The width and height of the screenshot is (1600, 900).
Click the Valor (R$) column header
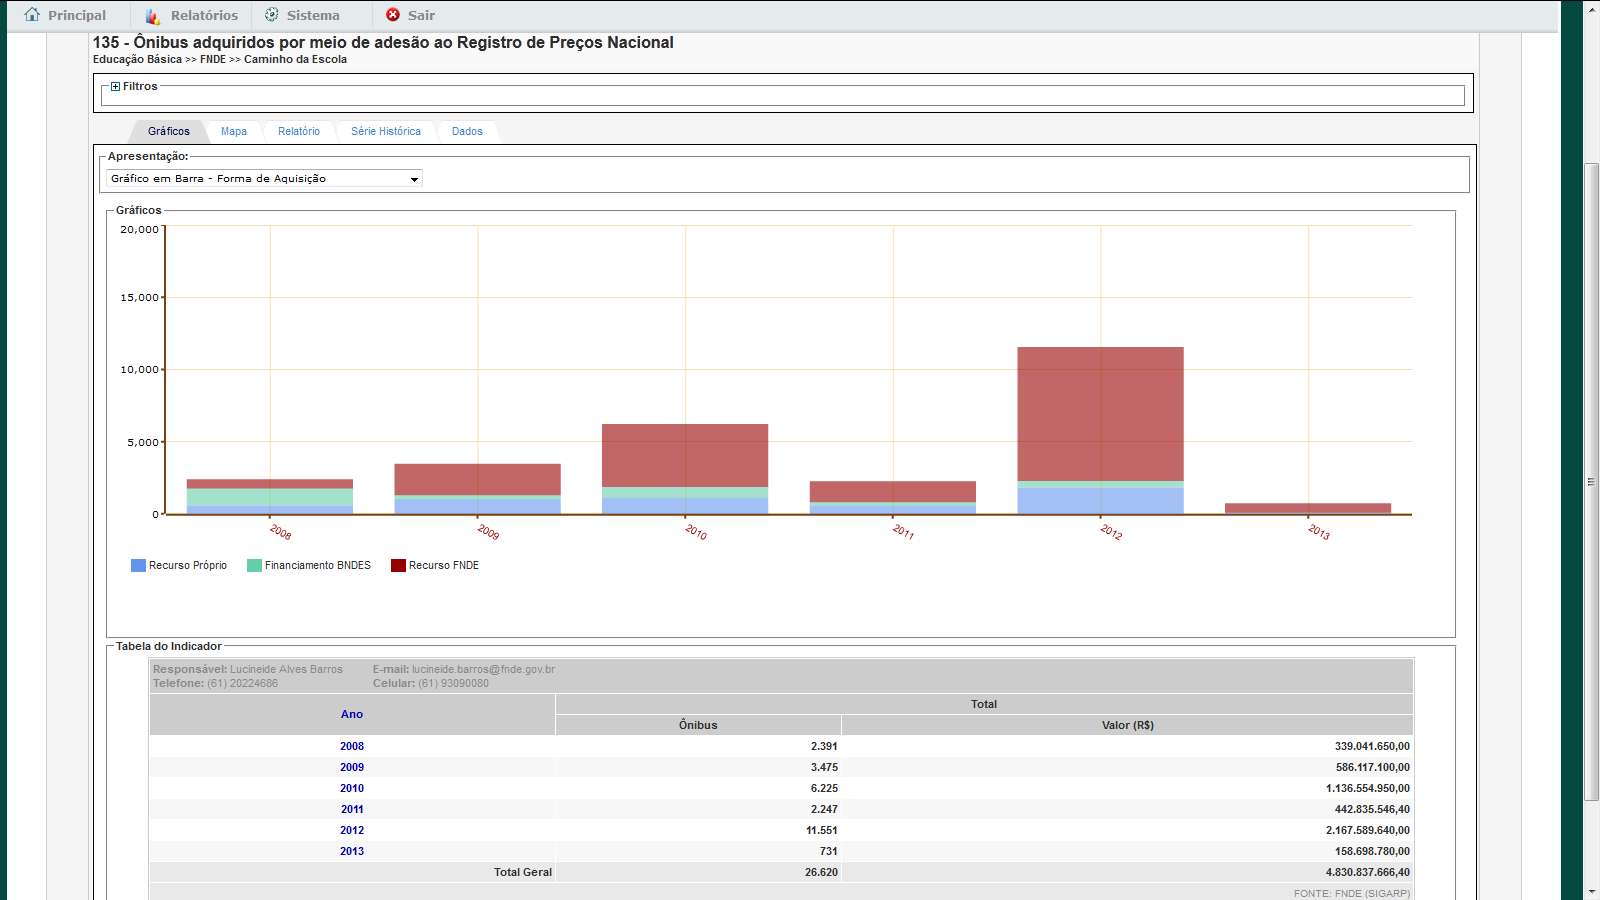[x=1128, y=725]
